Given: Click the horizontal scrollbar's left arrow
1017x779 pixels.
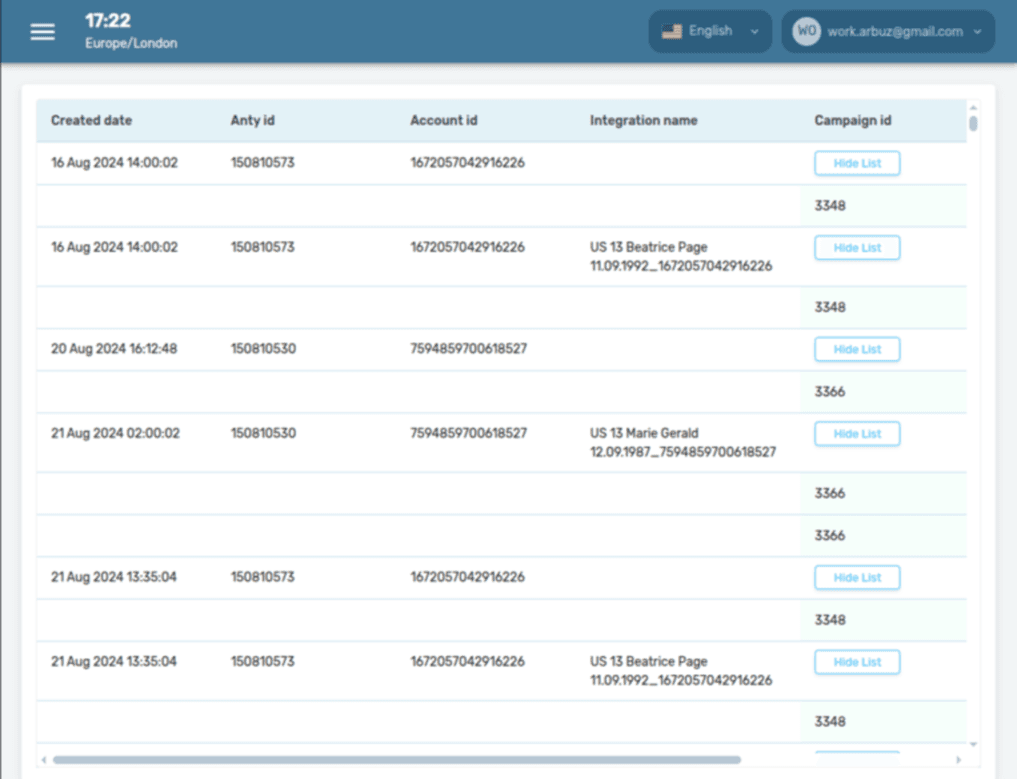Looking at the screenshot, I should (44, 760).
